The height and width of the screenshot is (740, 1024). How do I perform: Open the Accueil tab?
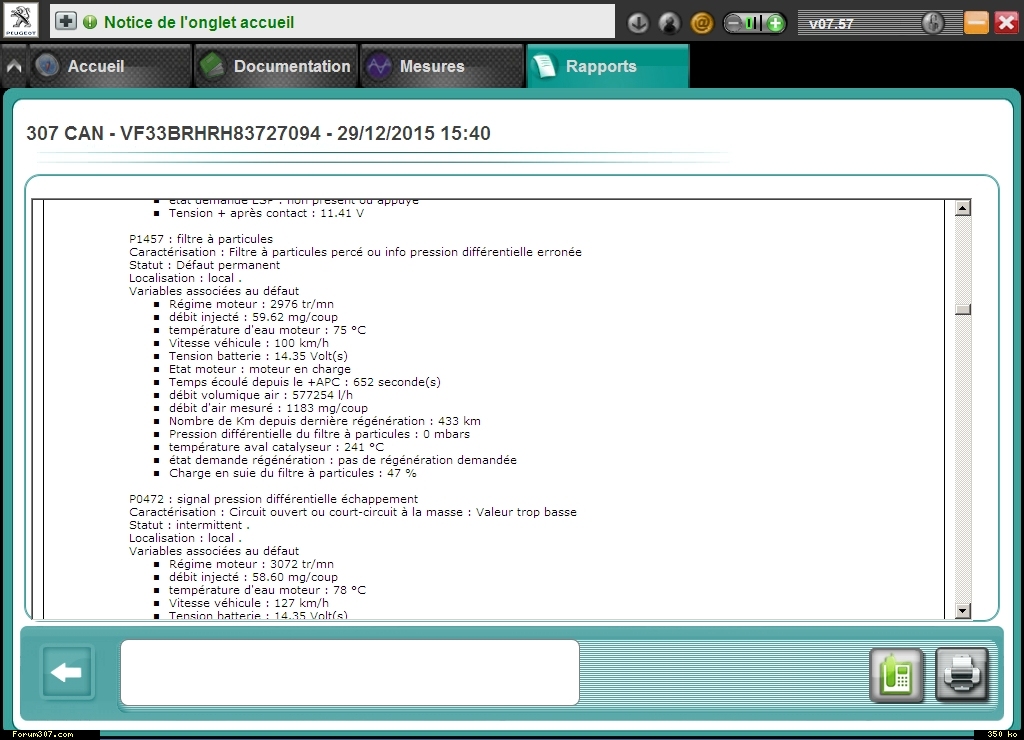[96, 67]
